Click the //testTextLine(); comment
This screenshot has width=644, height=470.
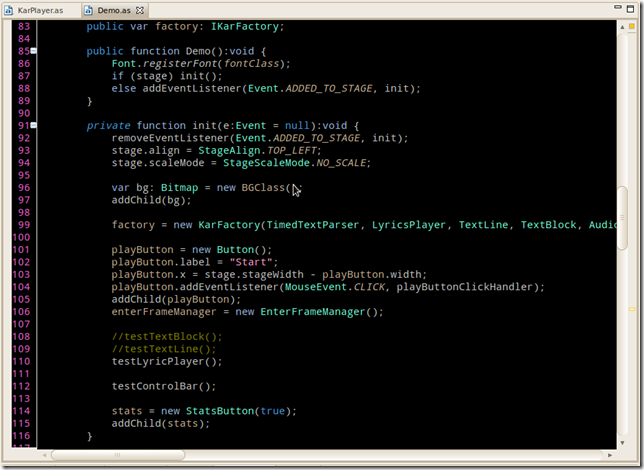pyautogui.click(x=163, y=349)
